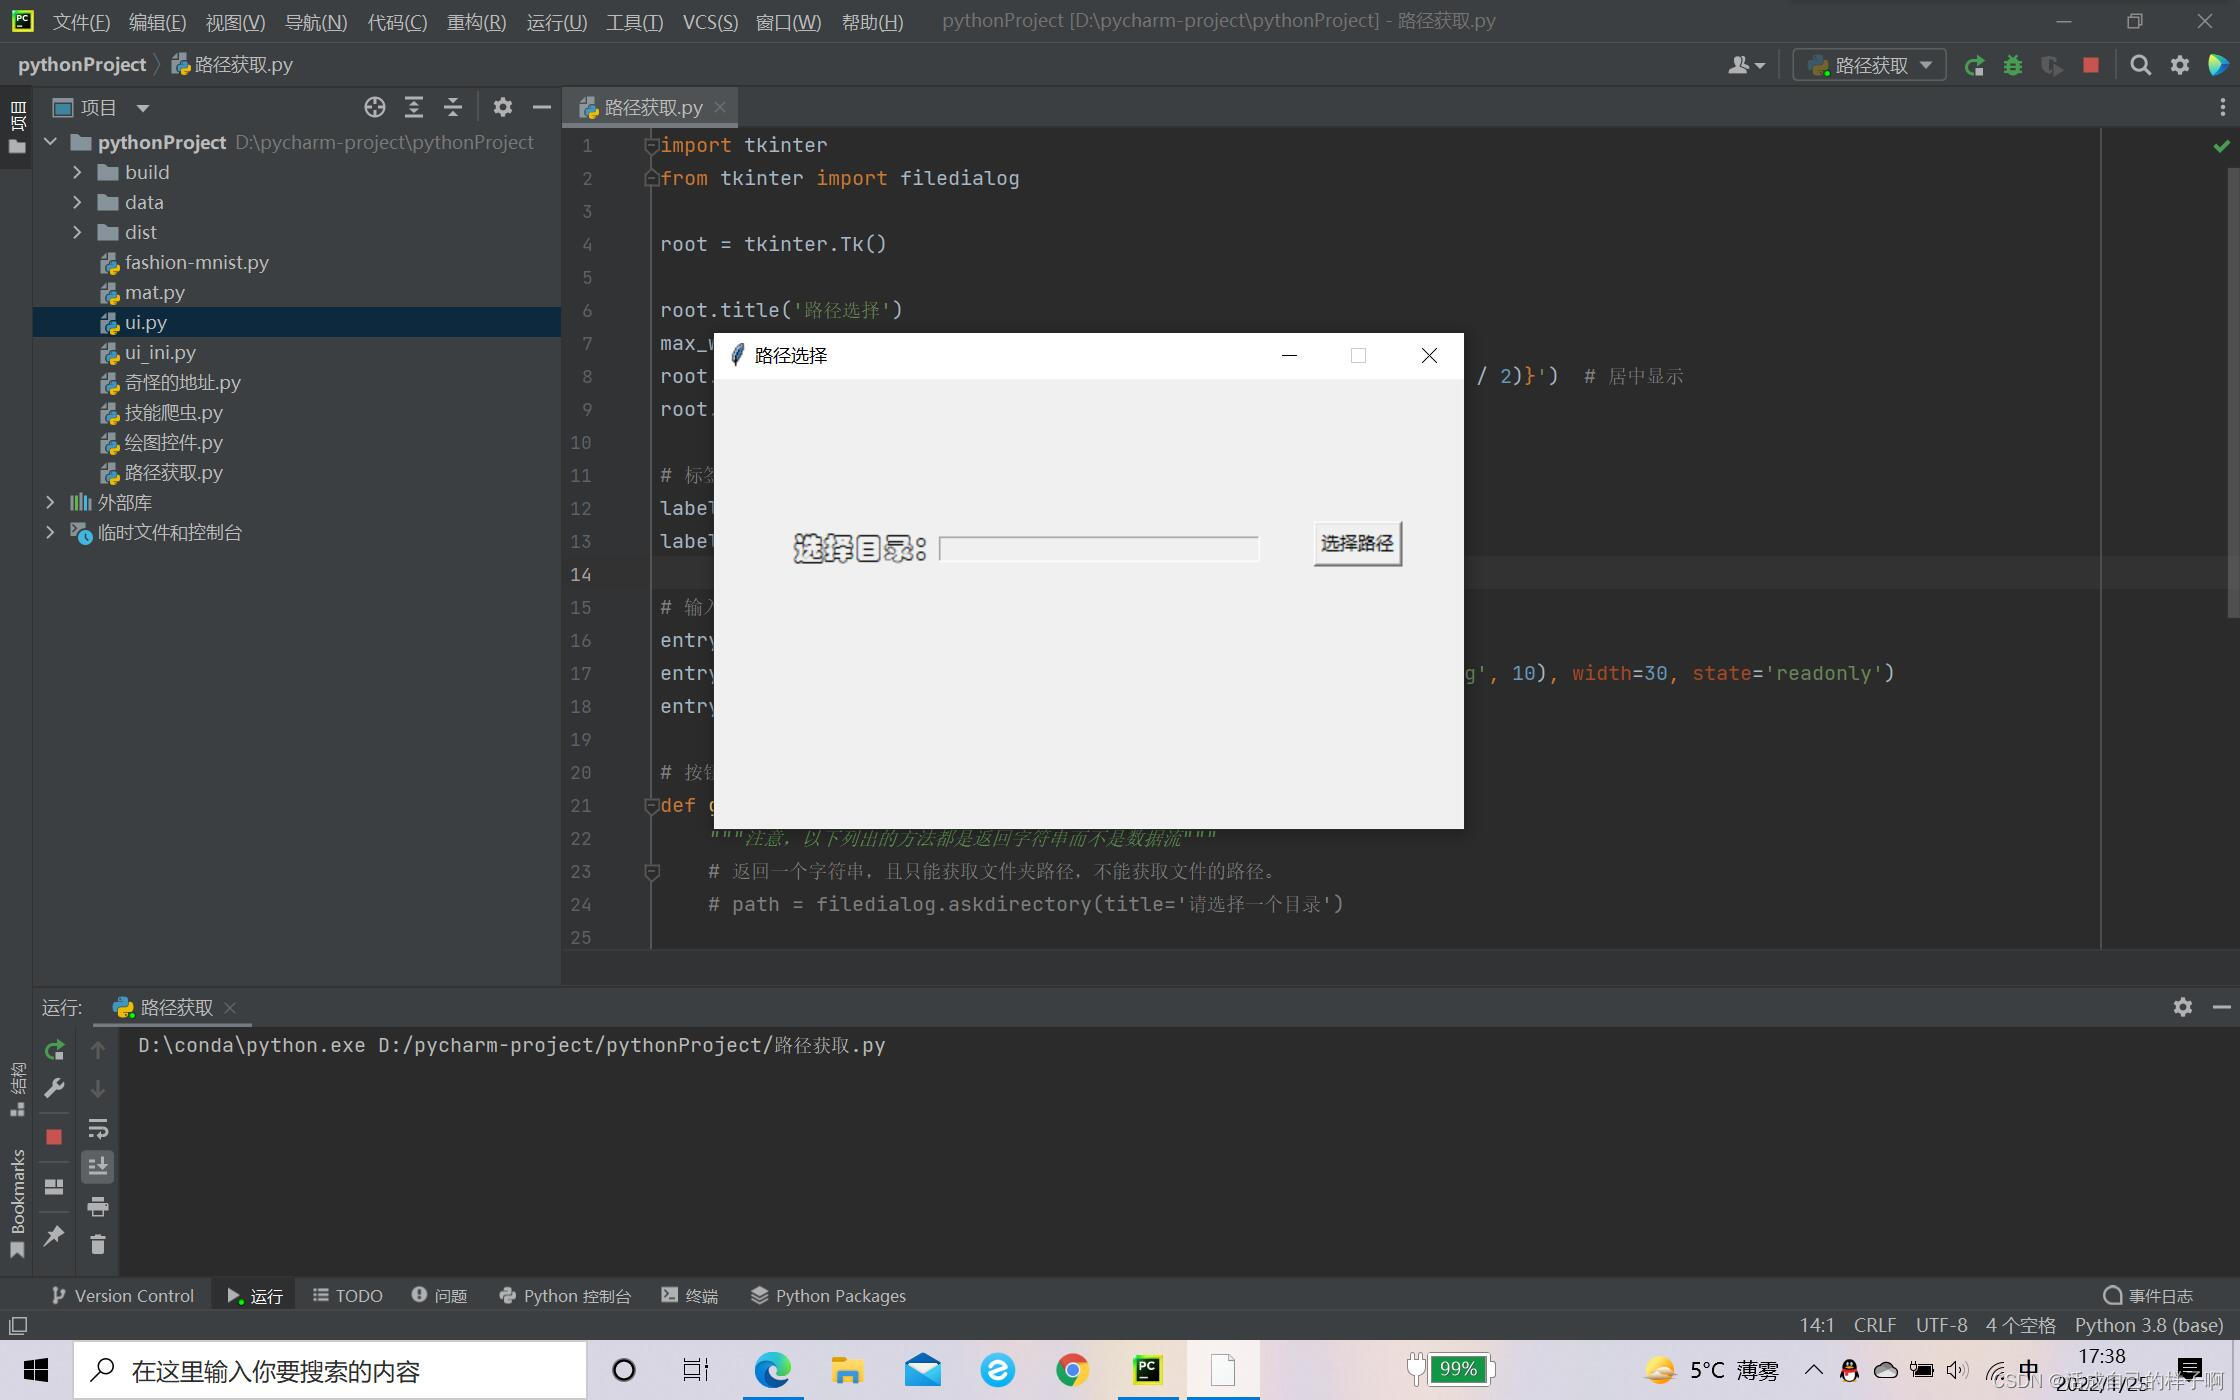Open the 重构(R) menu
Image resolution: width=2240 pixels, height=1400 pixels.
(476, 21)
